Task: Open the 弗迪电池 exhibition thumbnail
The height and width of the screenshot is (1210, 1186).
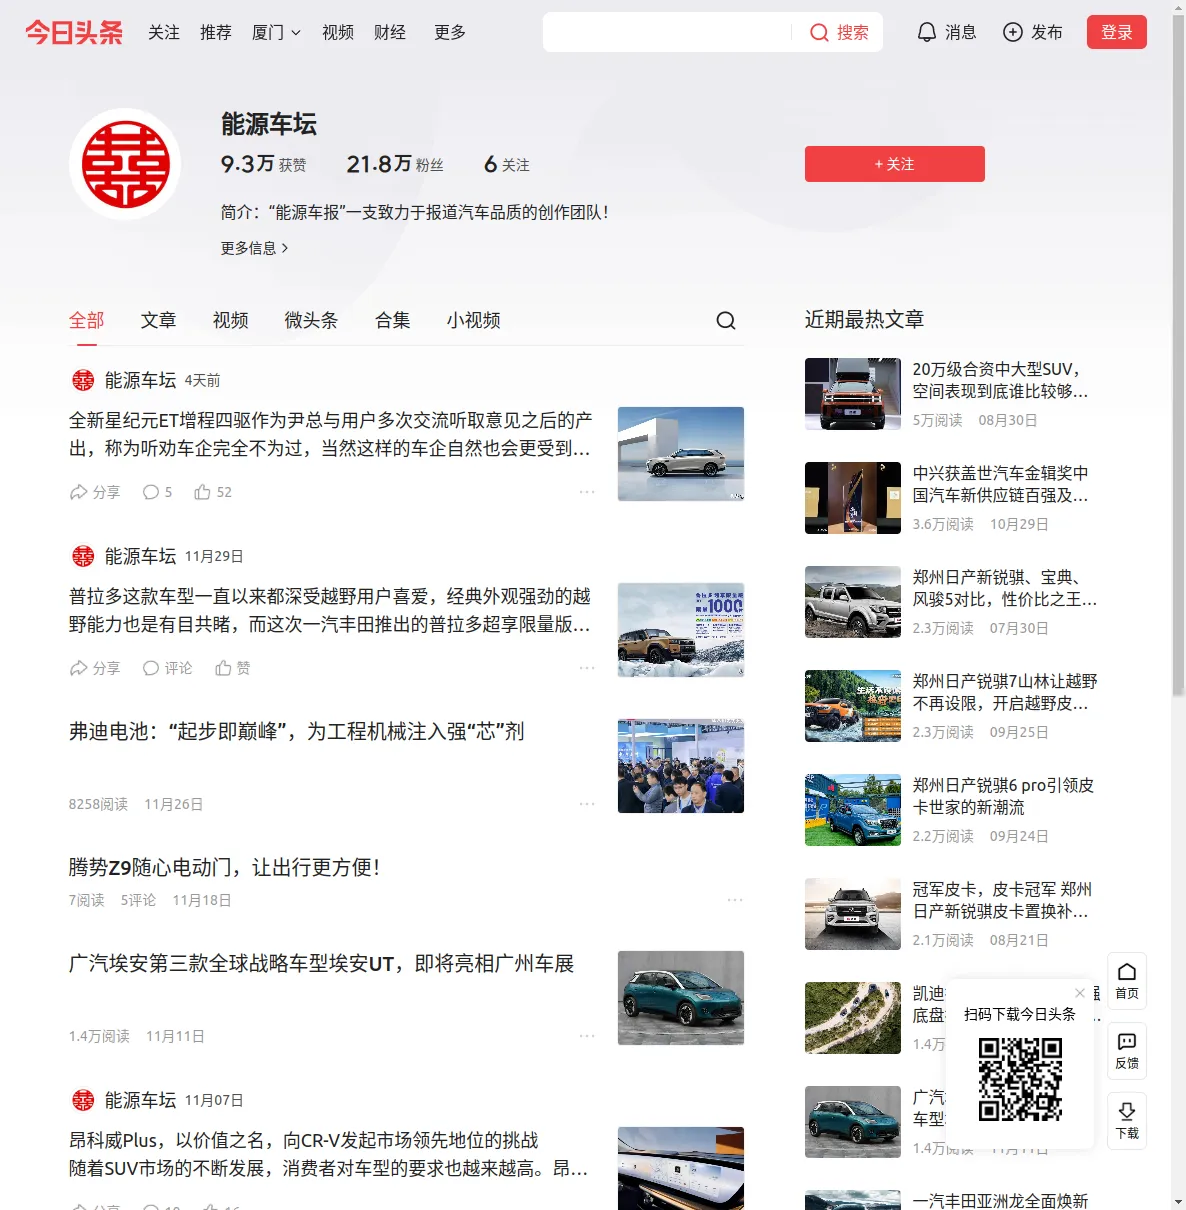Action: (x=681, y=766)
